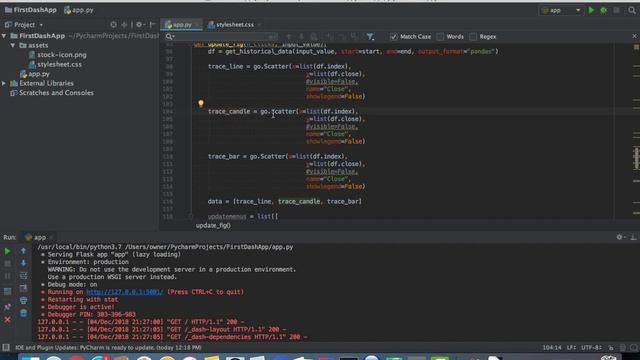Stop the process in Run panel
The width and height of the screenshot is (640, 360).
coord(7,264)
